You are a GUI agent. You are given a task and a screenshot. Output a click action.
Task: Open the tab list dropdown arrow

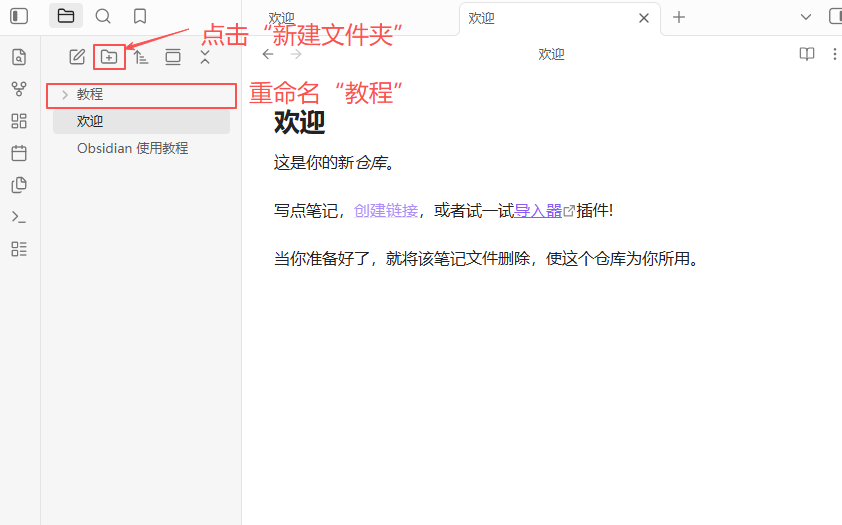click(x=805, y=17)
